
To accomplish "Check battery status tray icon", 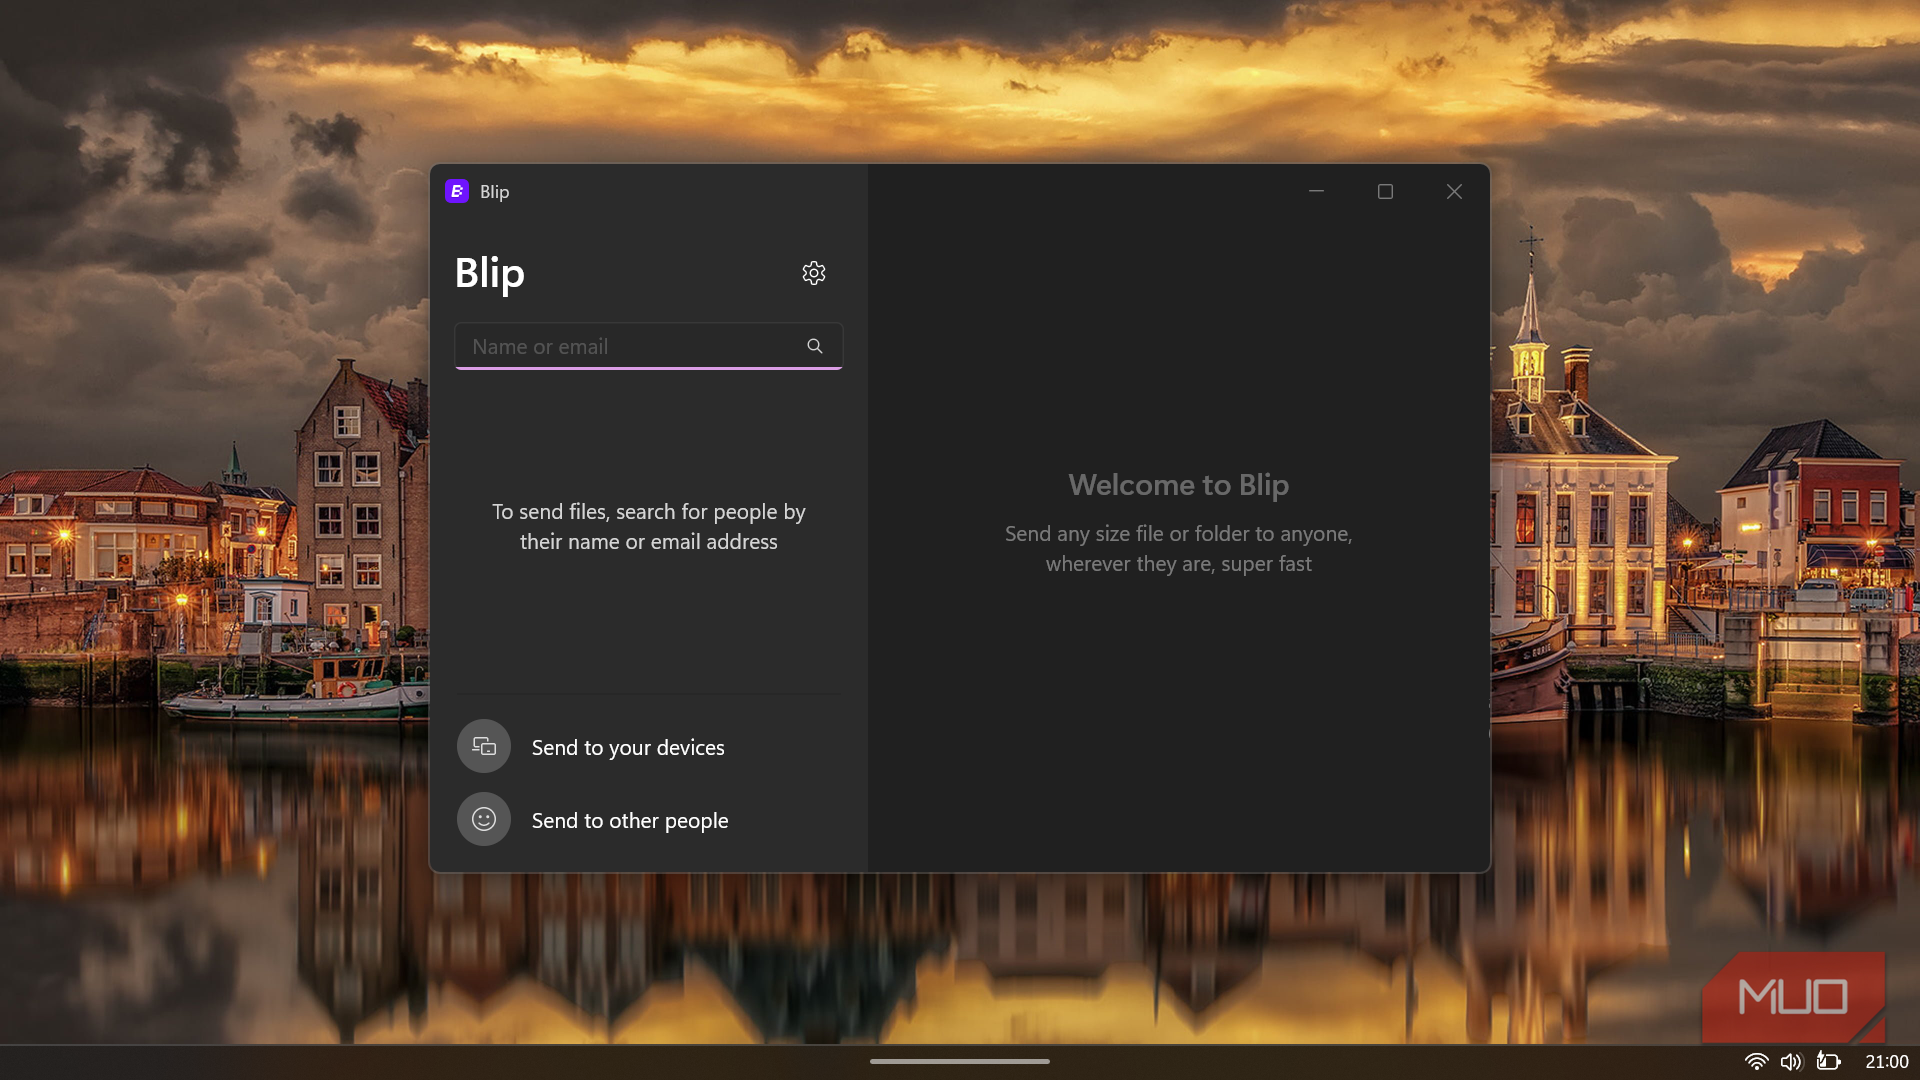I will click(1828, 1061).
